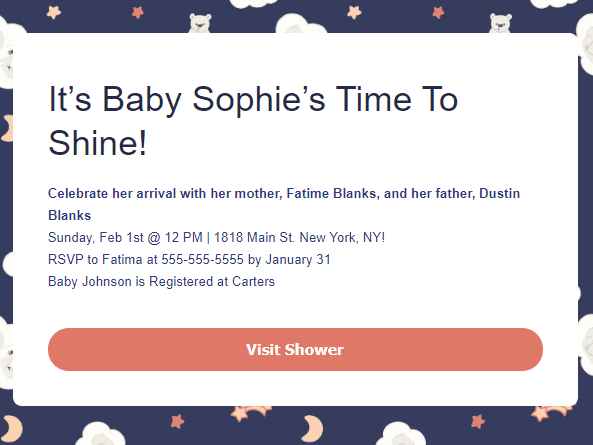The height and width of the screenshot is (445, 593).
Task: Click the Visit Shower button
Action: pyautogui.click(x=295, y=349)
